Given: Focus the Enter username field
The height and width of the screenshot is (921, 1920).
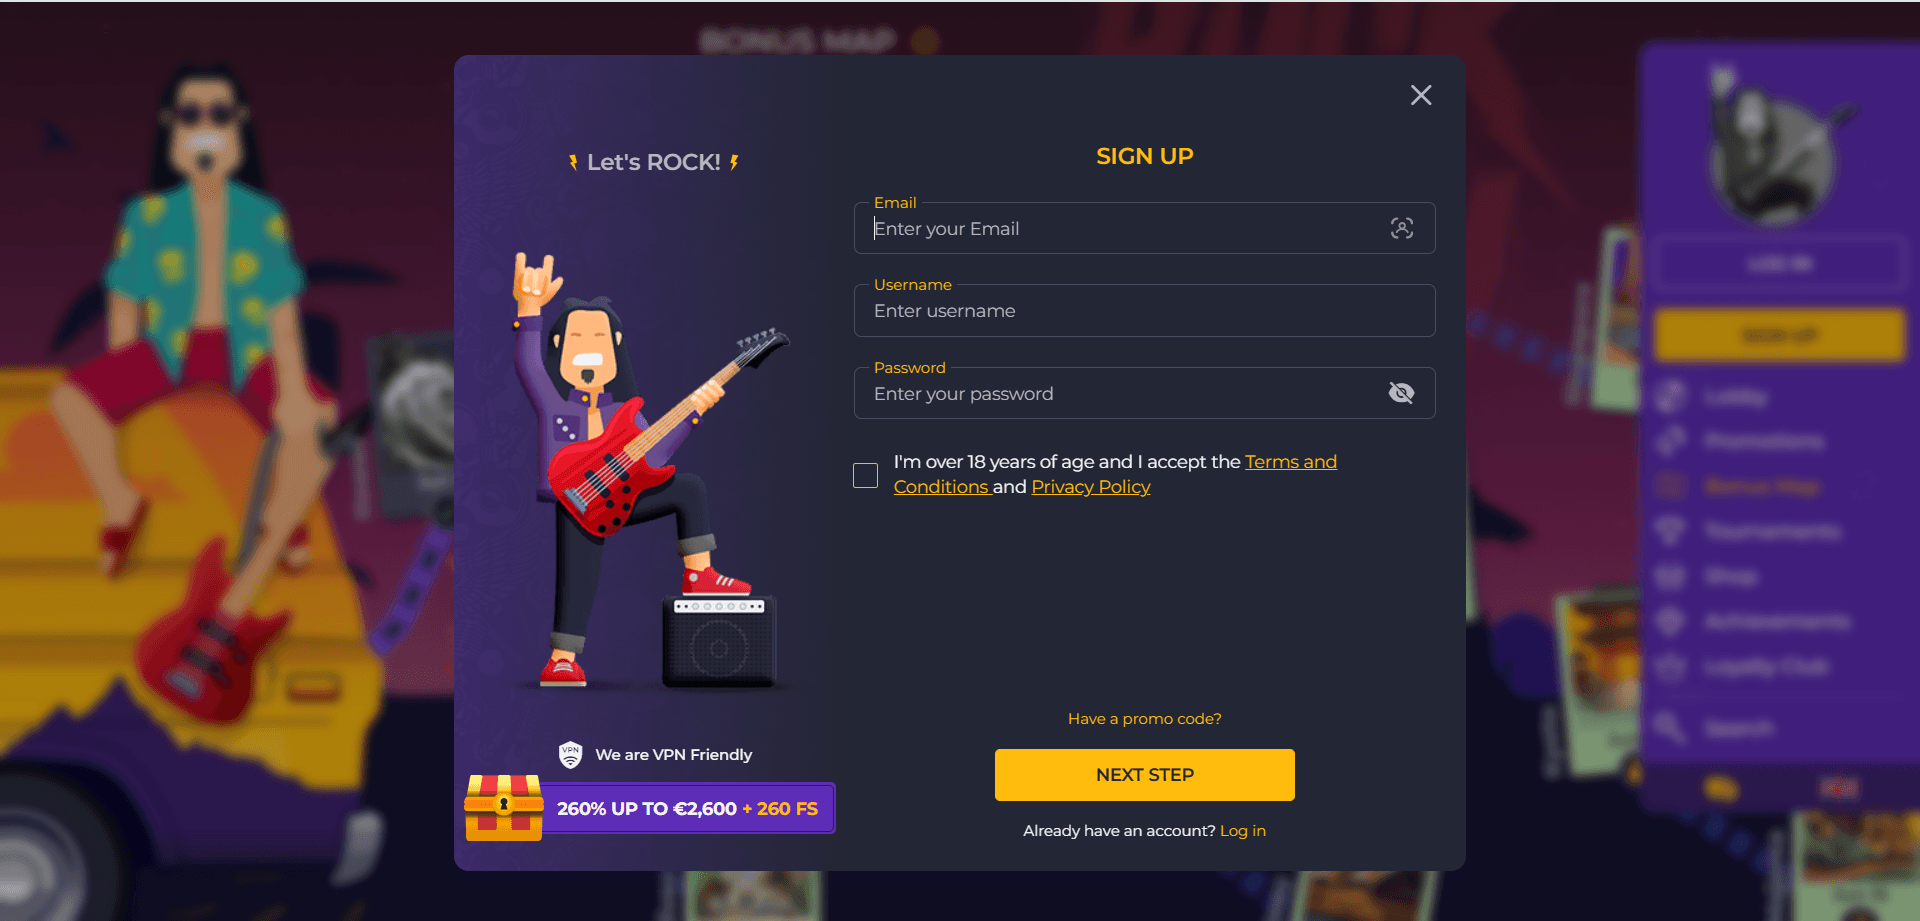Looking at the screenshot, I should (1144, 311).
